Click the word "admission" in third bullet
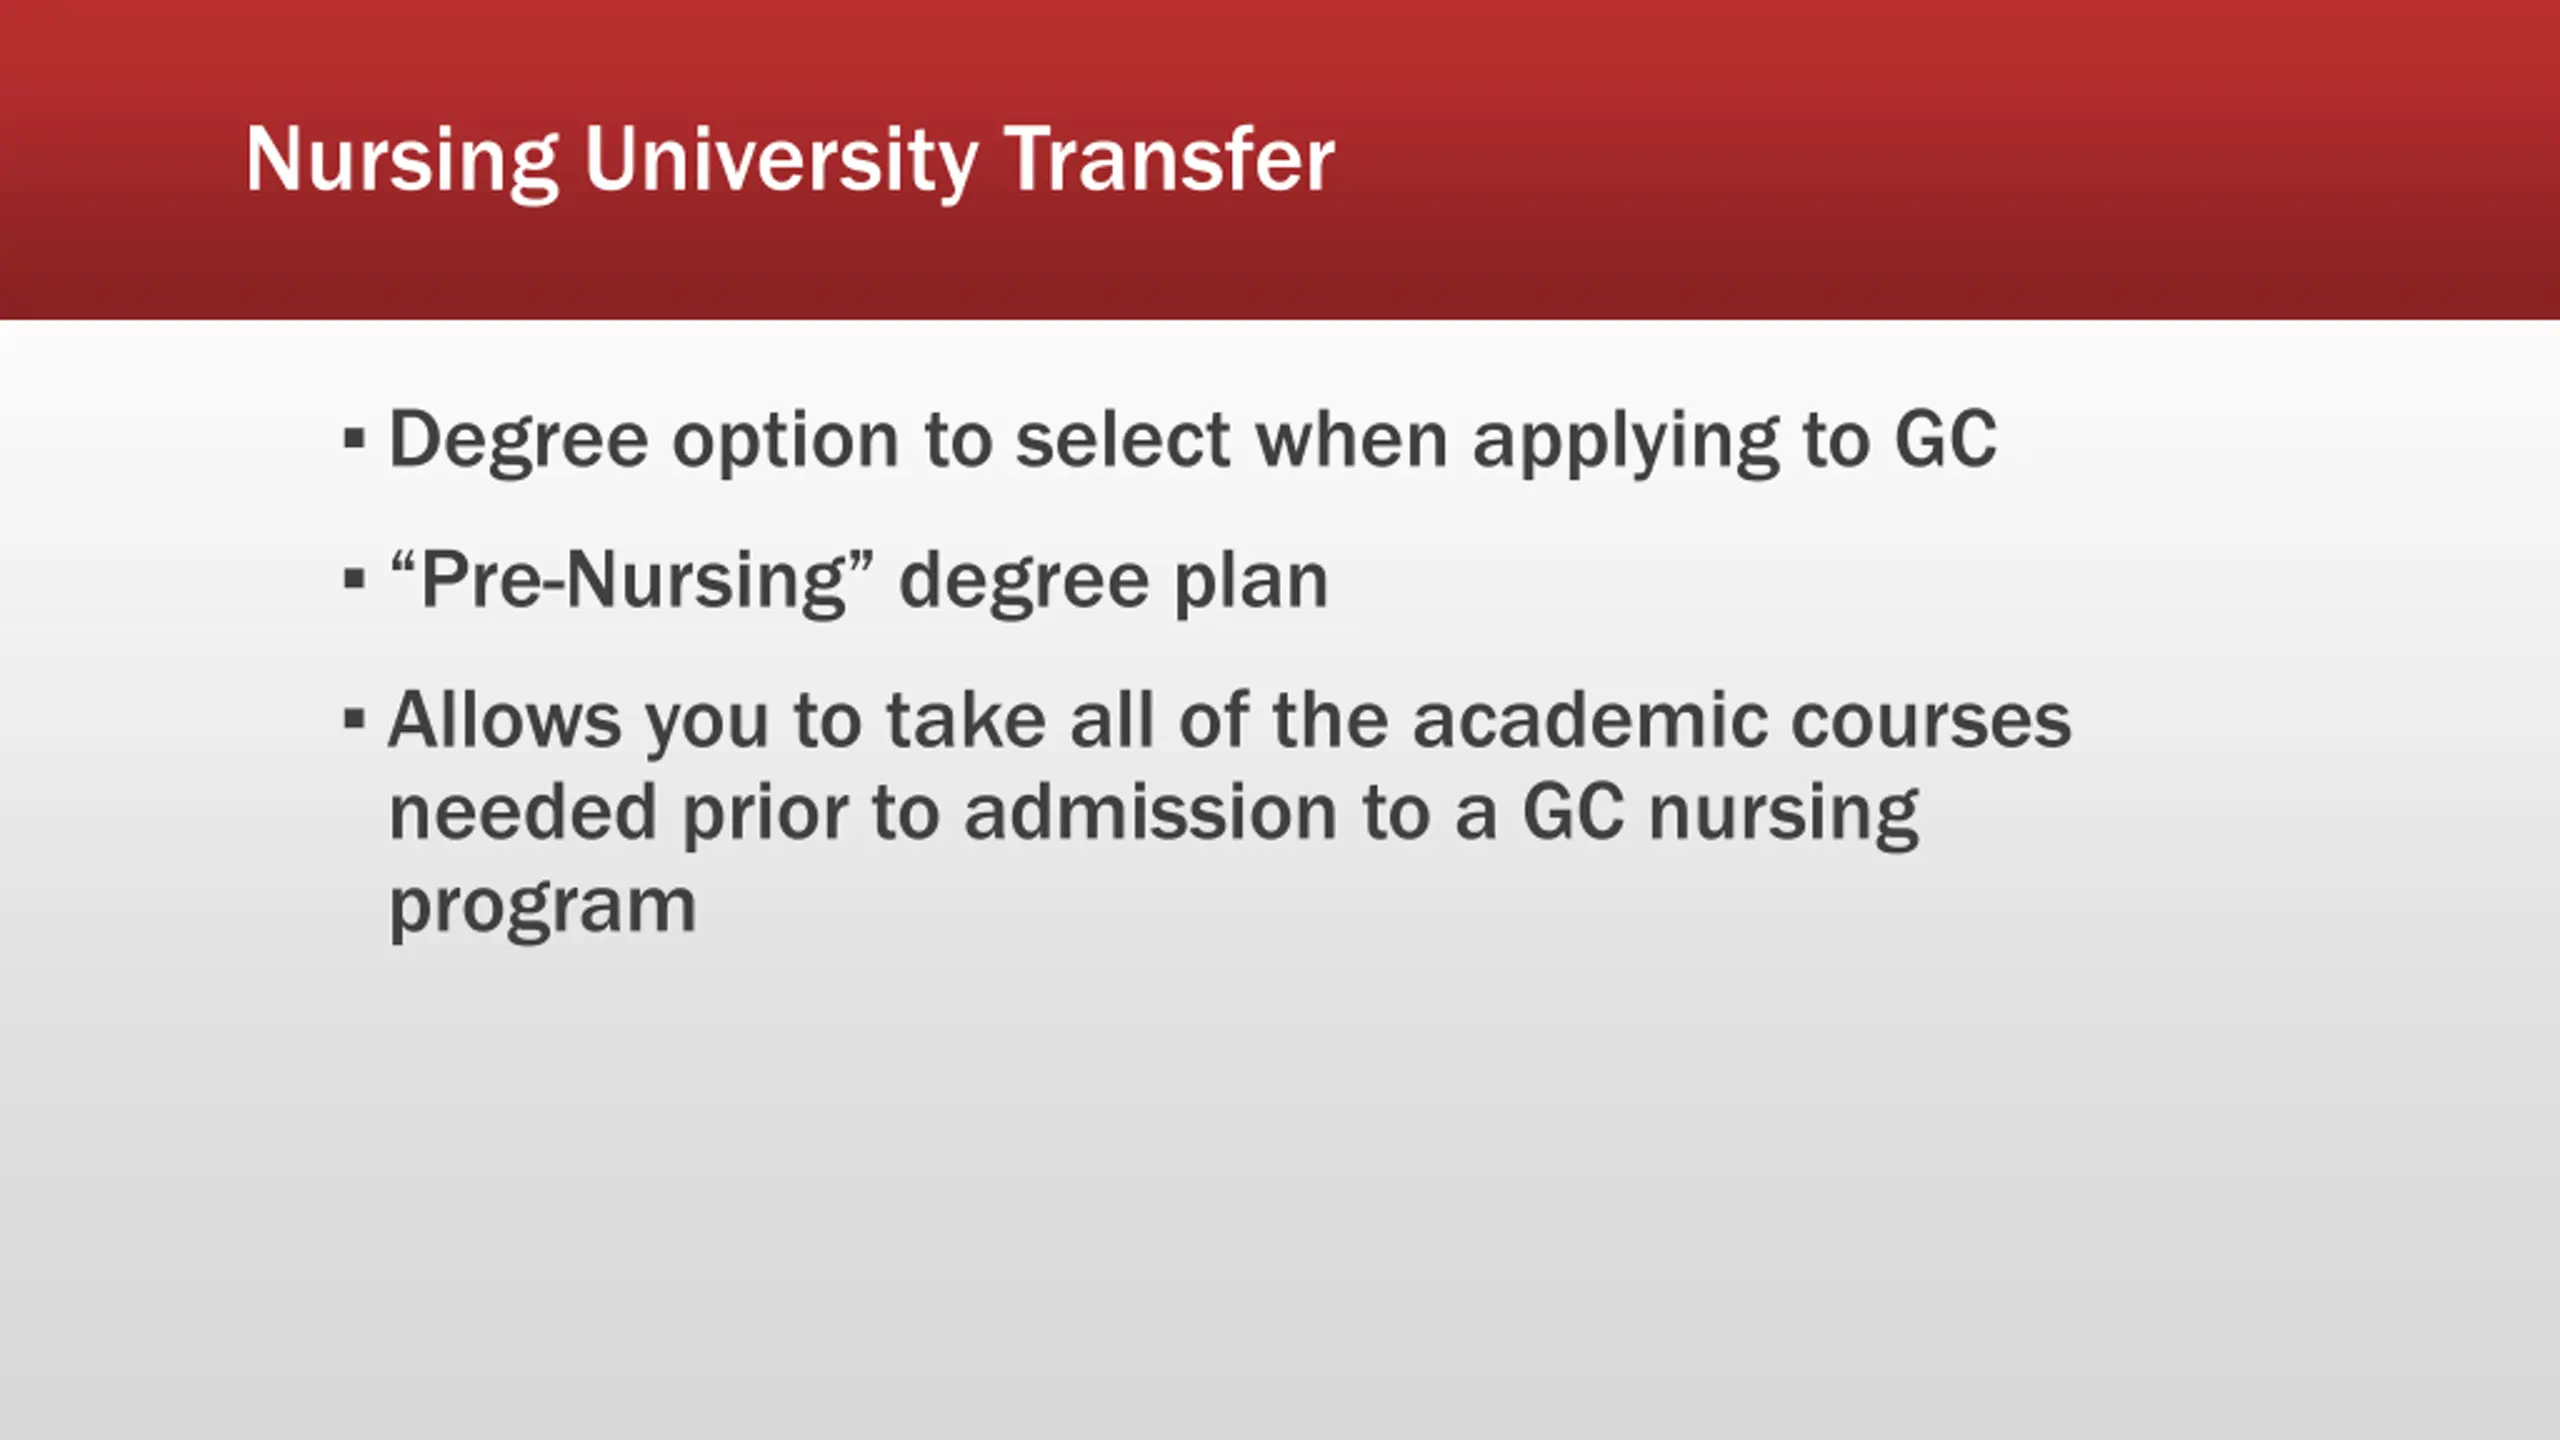 1151,811
